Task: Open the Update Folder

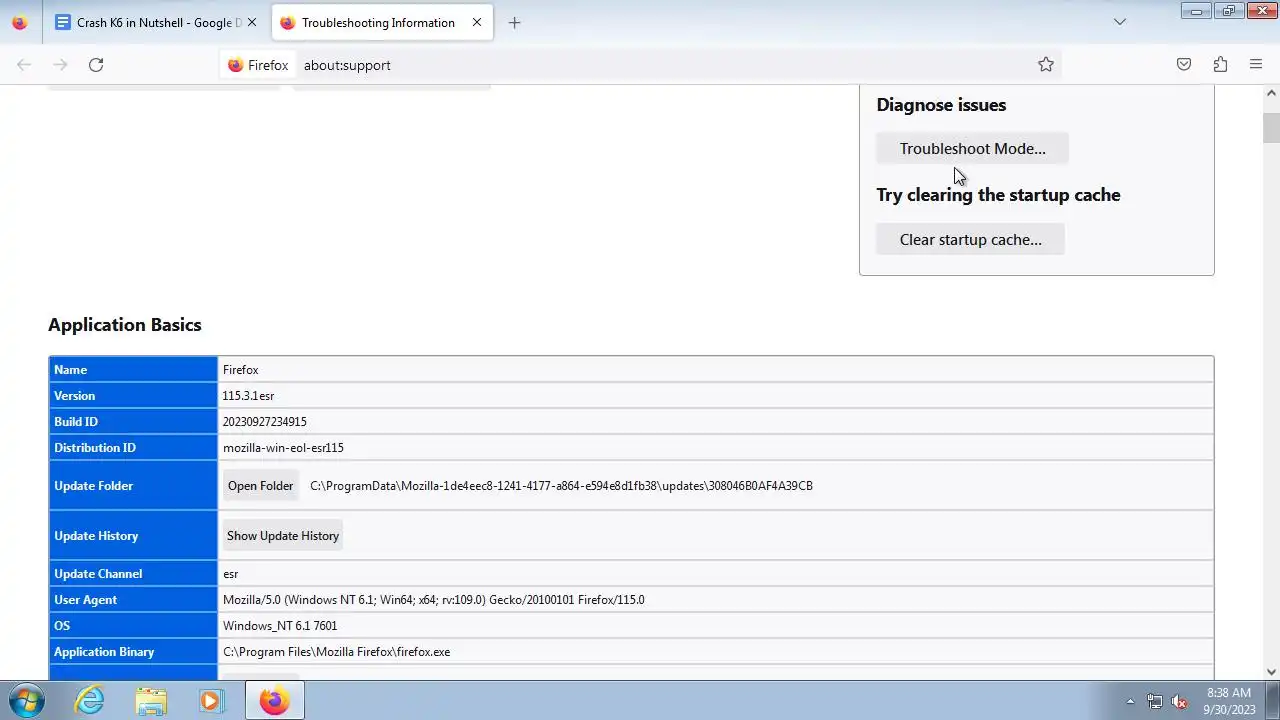Action: pos(260,486)
